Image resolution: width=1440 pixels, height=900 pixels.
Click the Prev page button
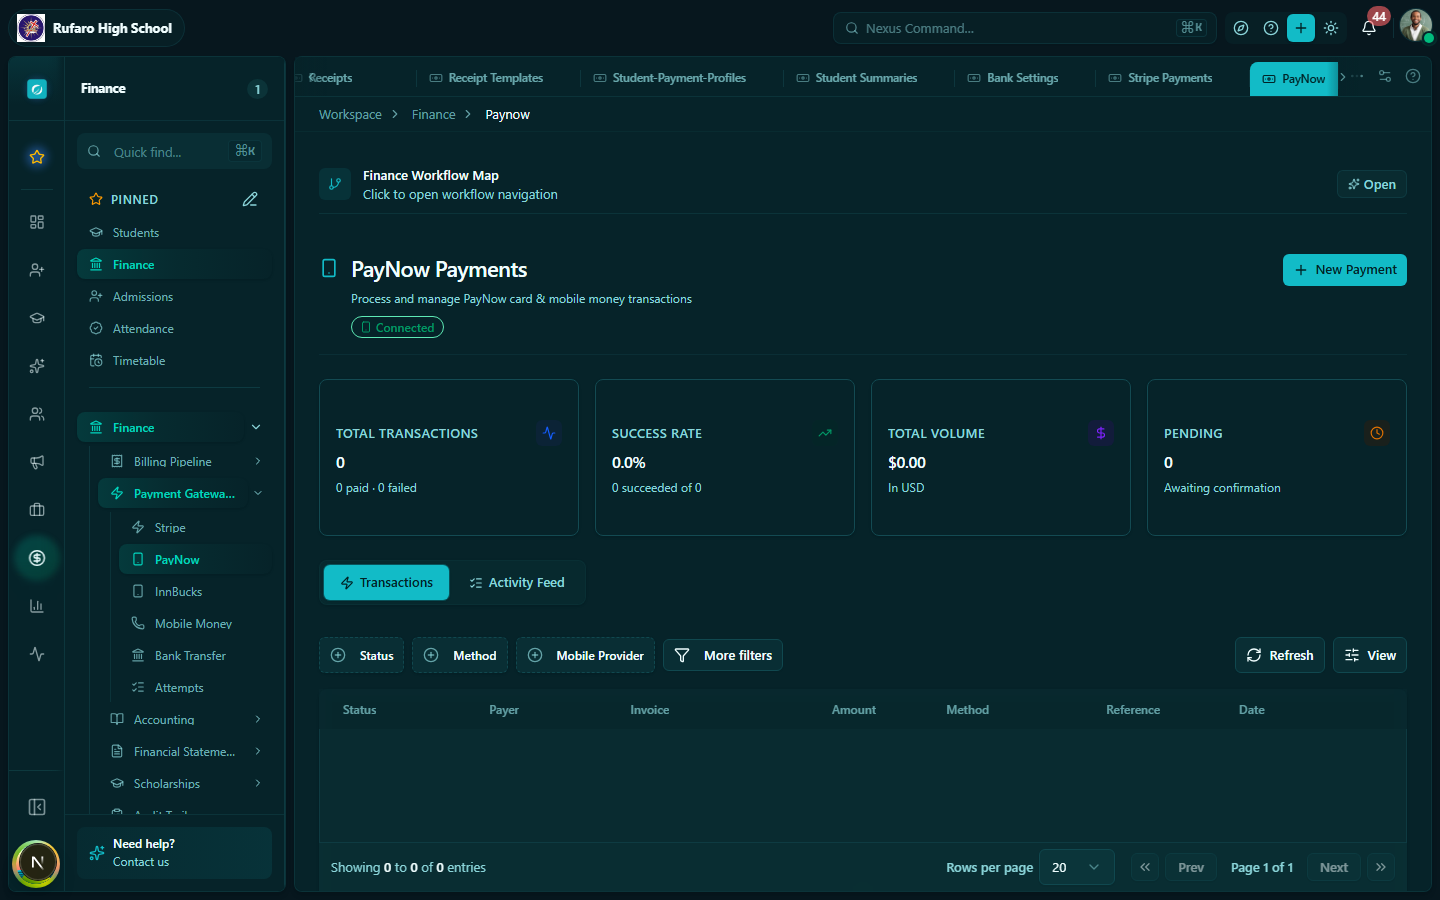click(x=1191, y=867)
